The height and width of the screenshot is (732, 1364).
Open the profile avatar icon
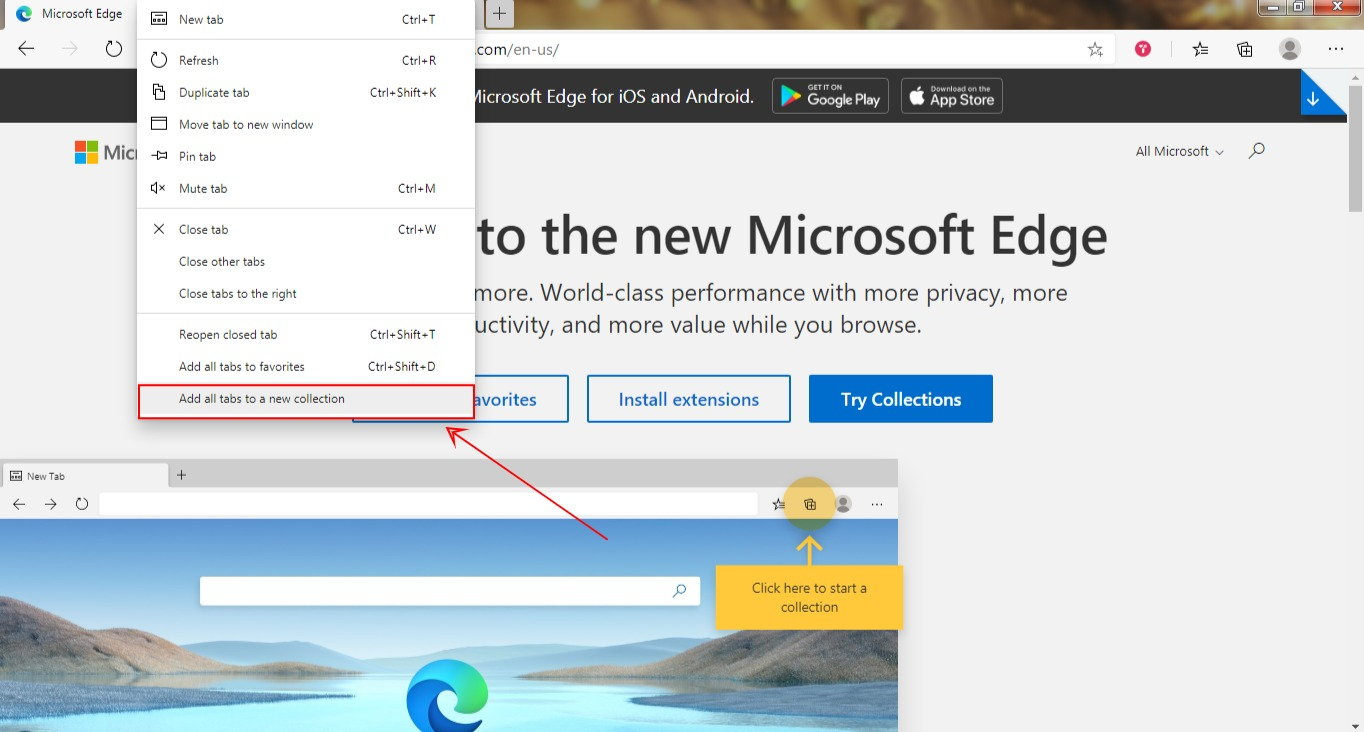(x=1288, y=48)
